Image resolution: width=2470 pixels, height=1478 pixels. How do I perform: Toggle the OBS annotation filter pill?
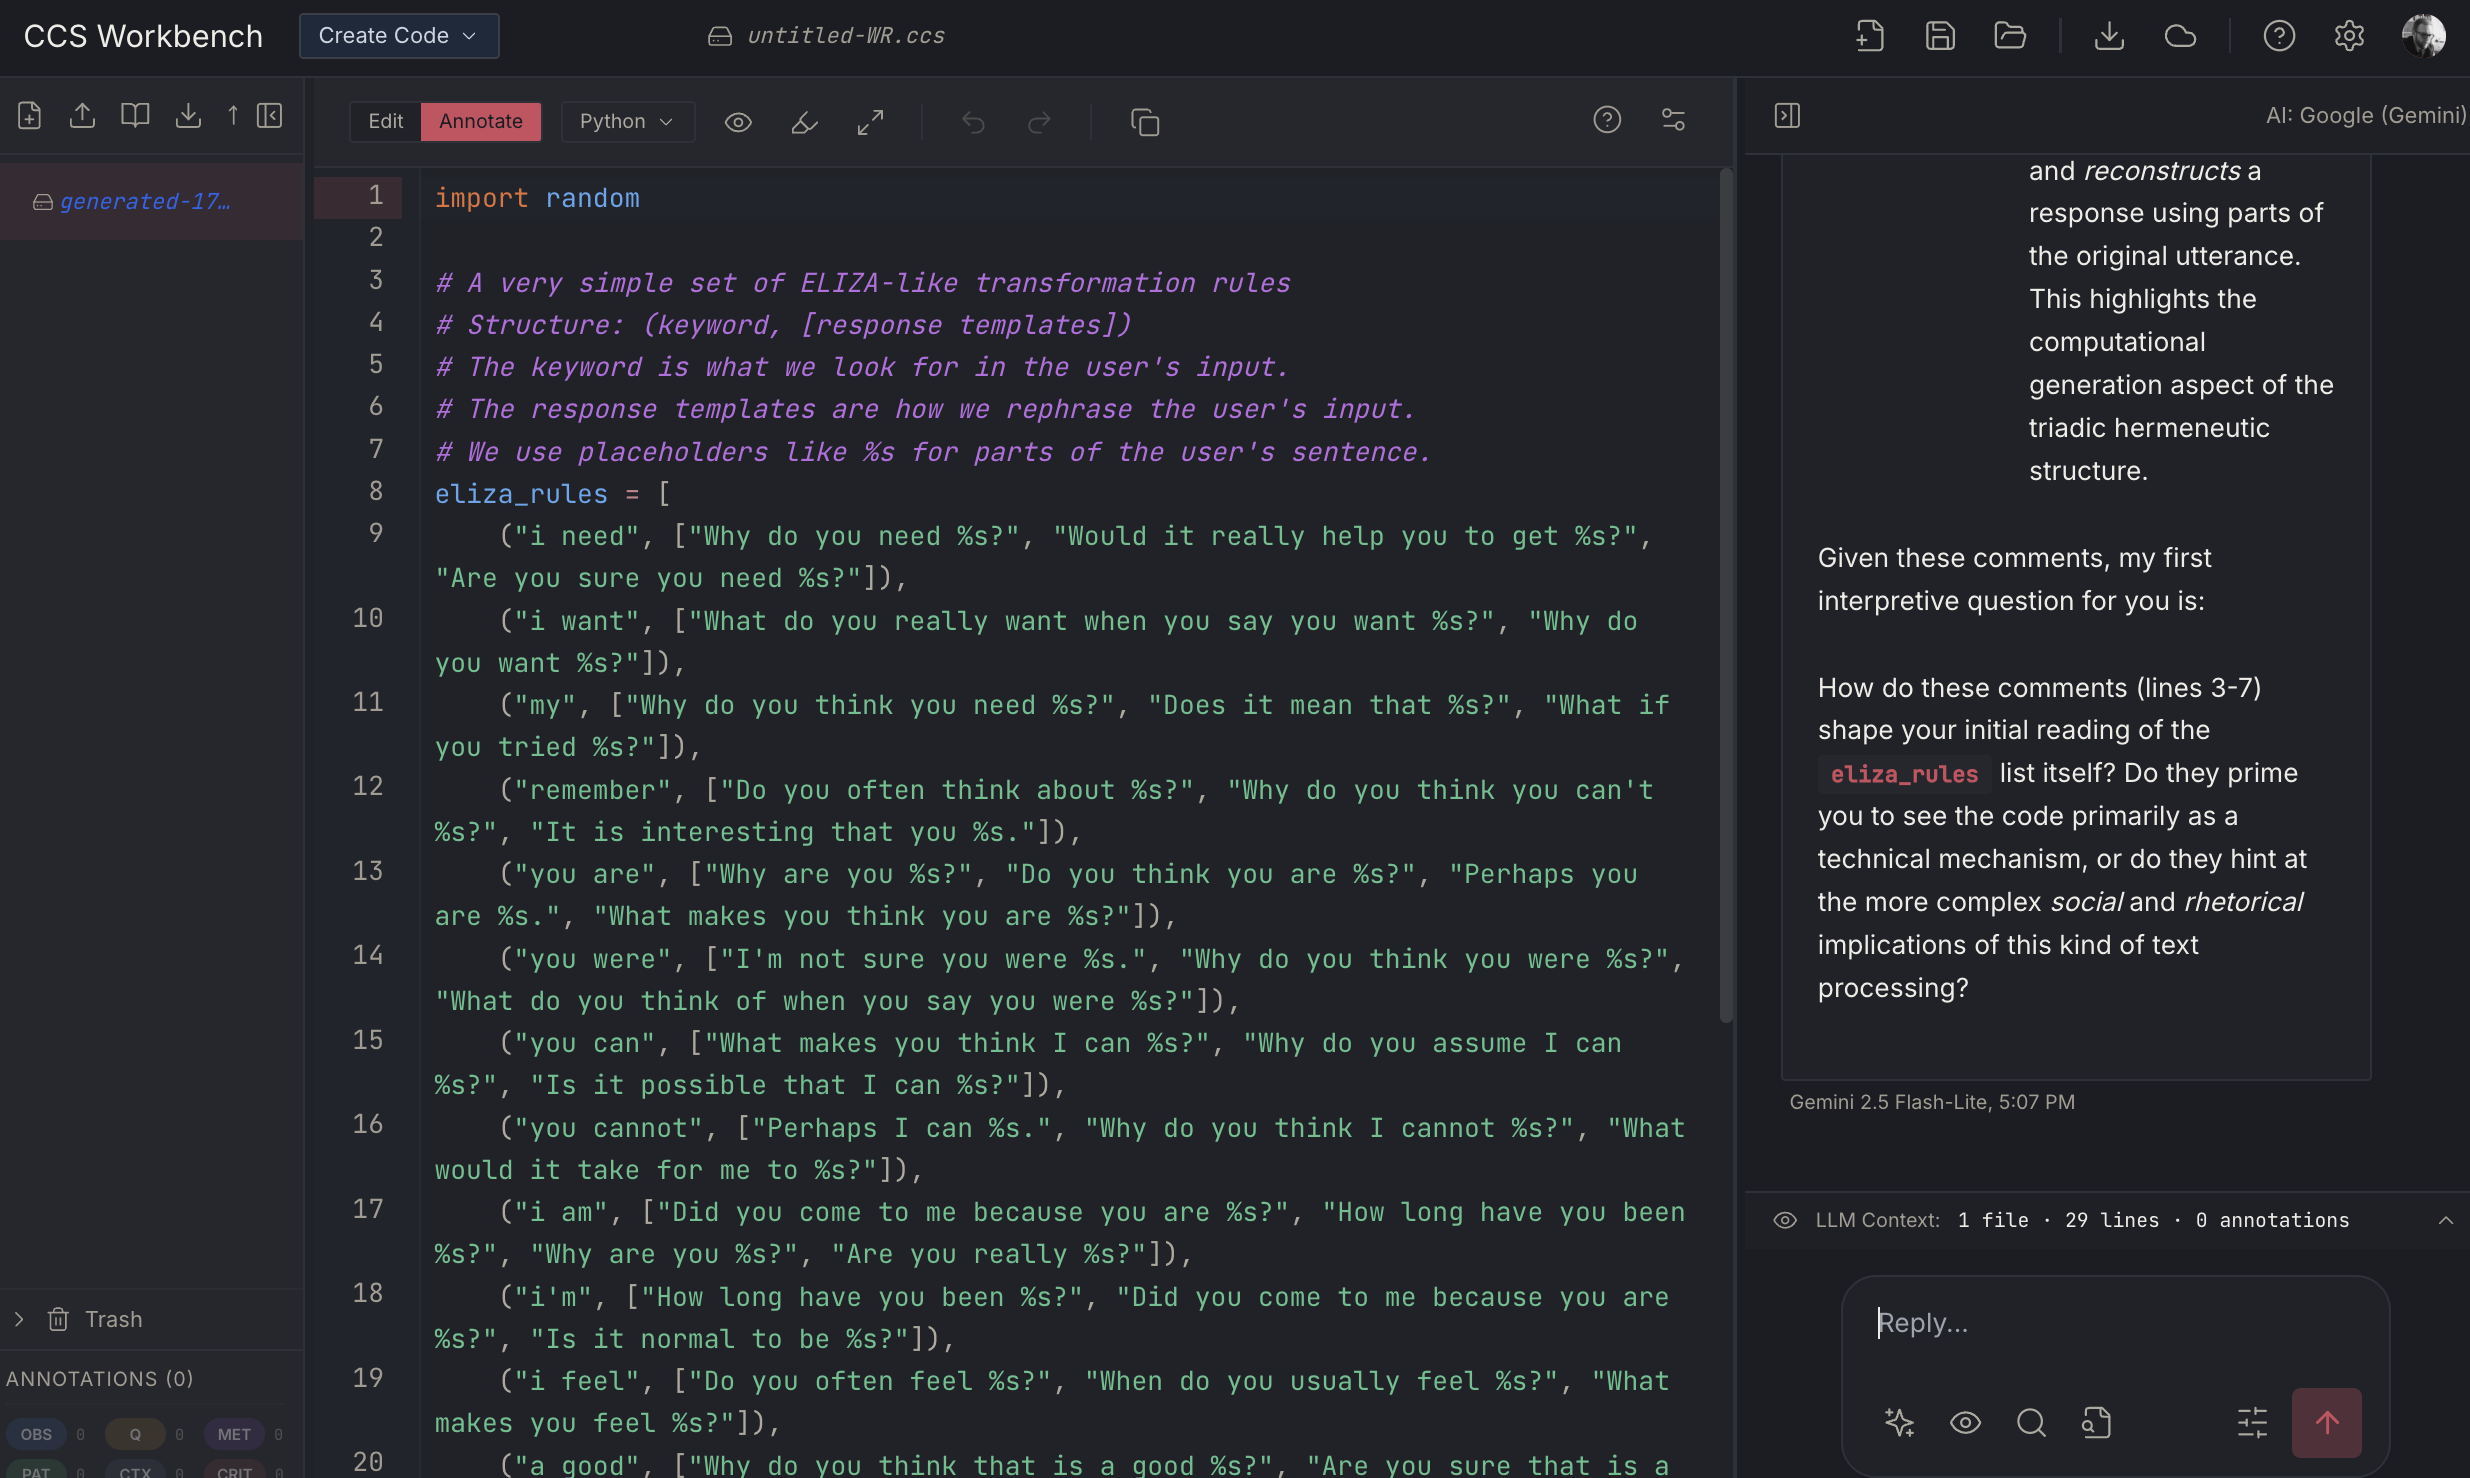coord(36,1434)
